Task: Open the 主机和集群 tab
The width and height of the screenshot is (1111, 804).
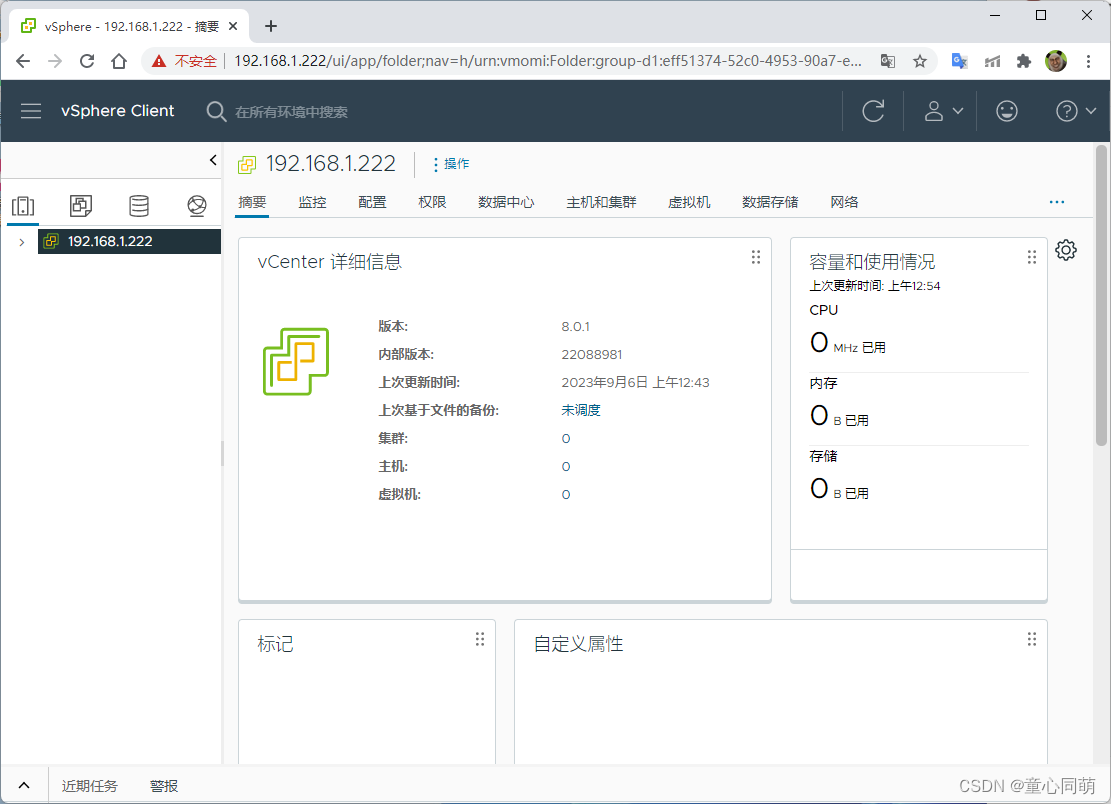Action: pos(602,203)
